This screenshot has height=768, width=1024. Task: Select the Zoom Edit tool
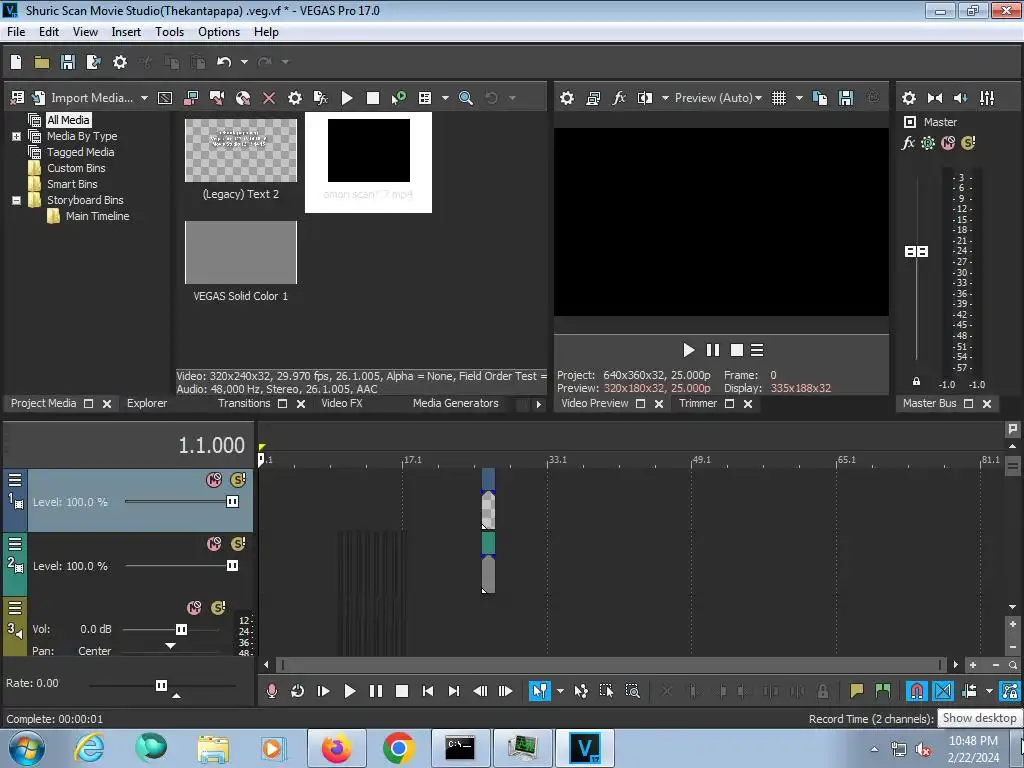pyautogui.click(x=632, y=691)
